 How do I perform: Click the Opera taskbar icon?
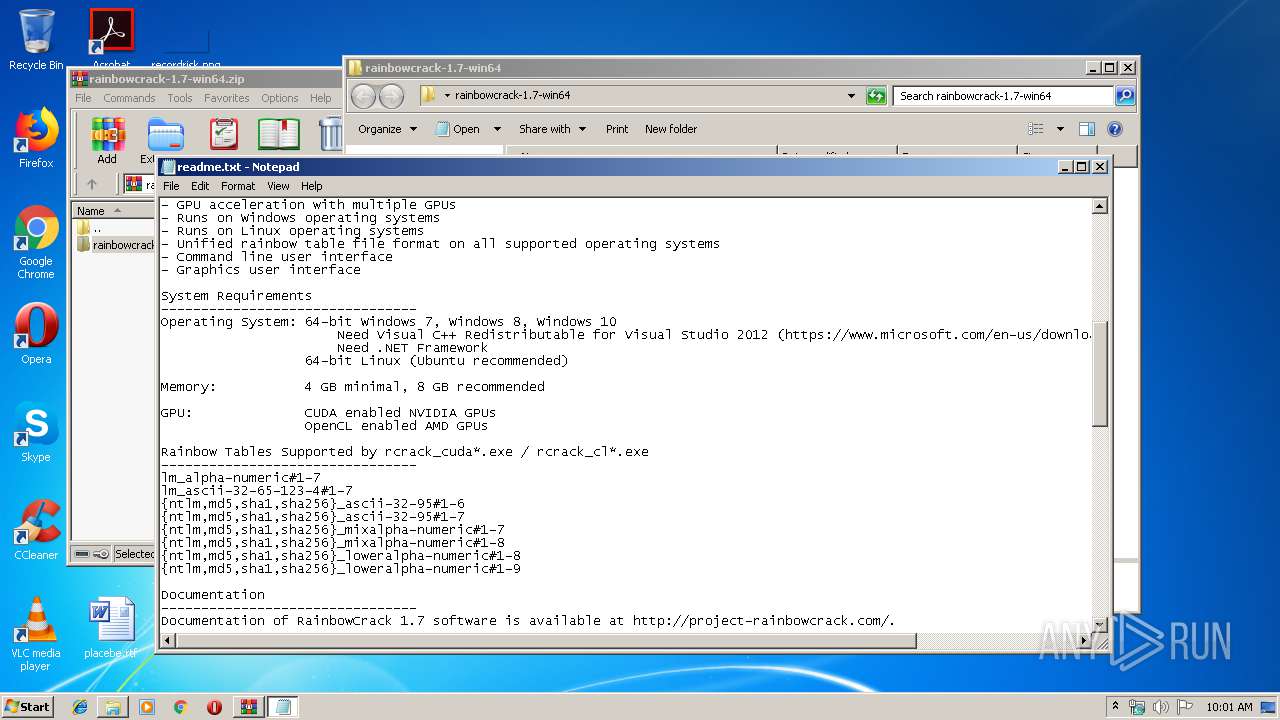214,707
